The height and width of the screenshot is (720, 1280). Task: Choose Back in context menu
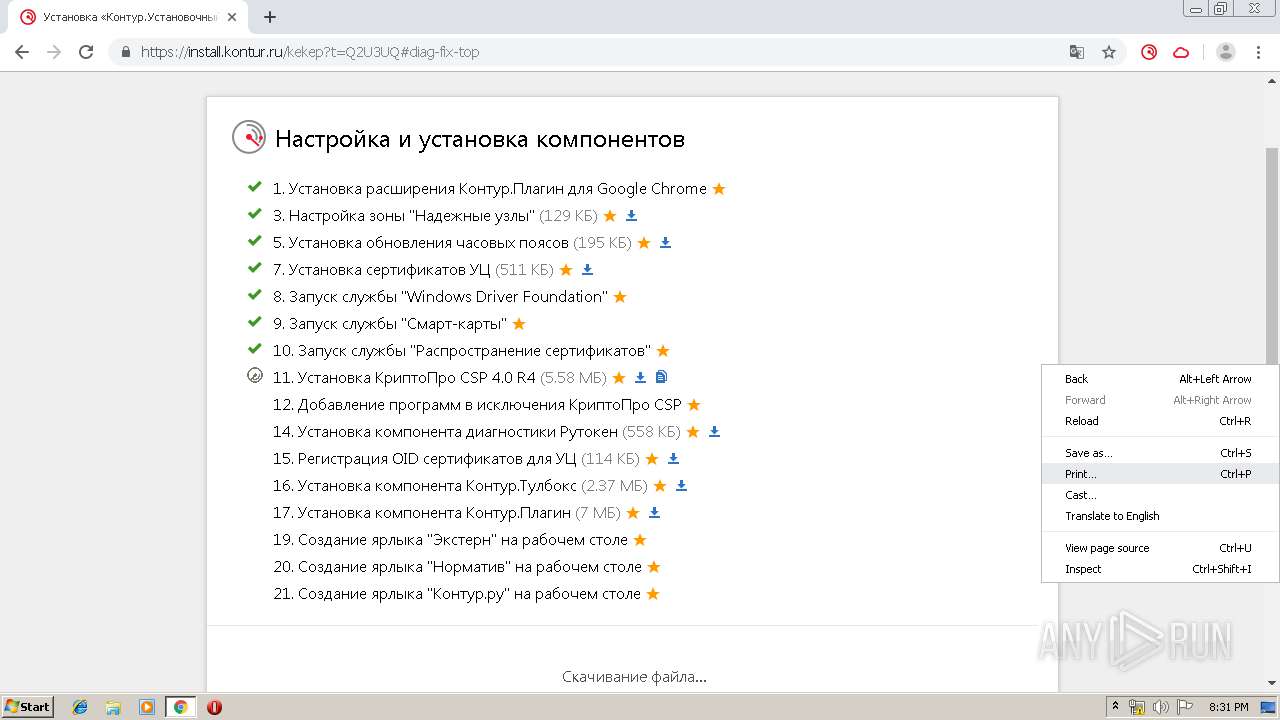[1160, 379]
